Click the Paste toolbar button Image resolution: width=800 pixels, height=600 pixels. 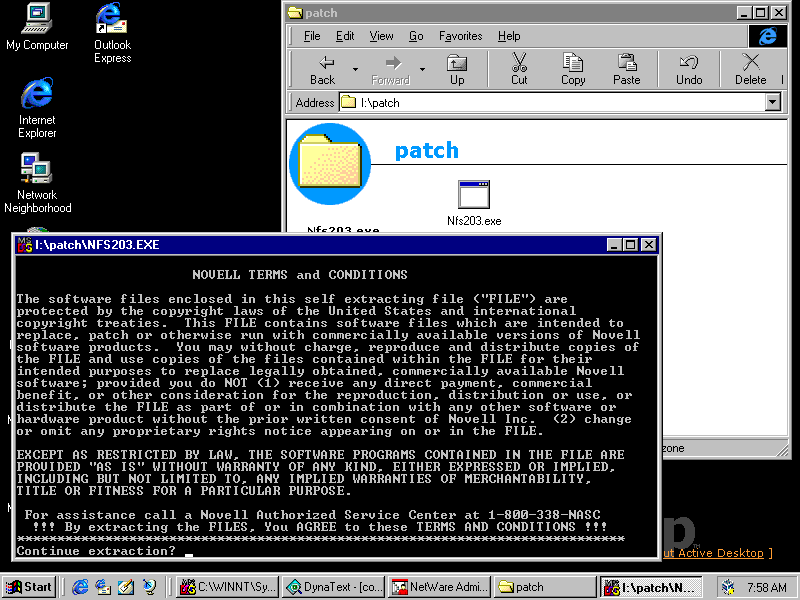(627, 69)
